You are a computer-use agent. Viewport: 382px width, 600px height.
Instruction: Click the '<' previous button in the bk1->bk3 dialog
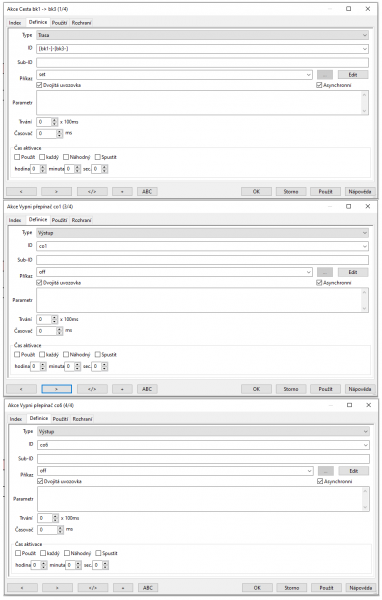click(x=21, y=191)
